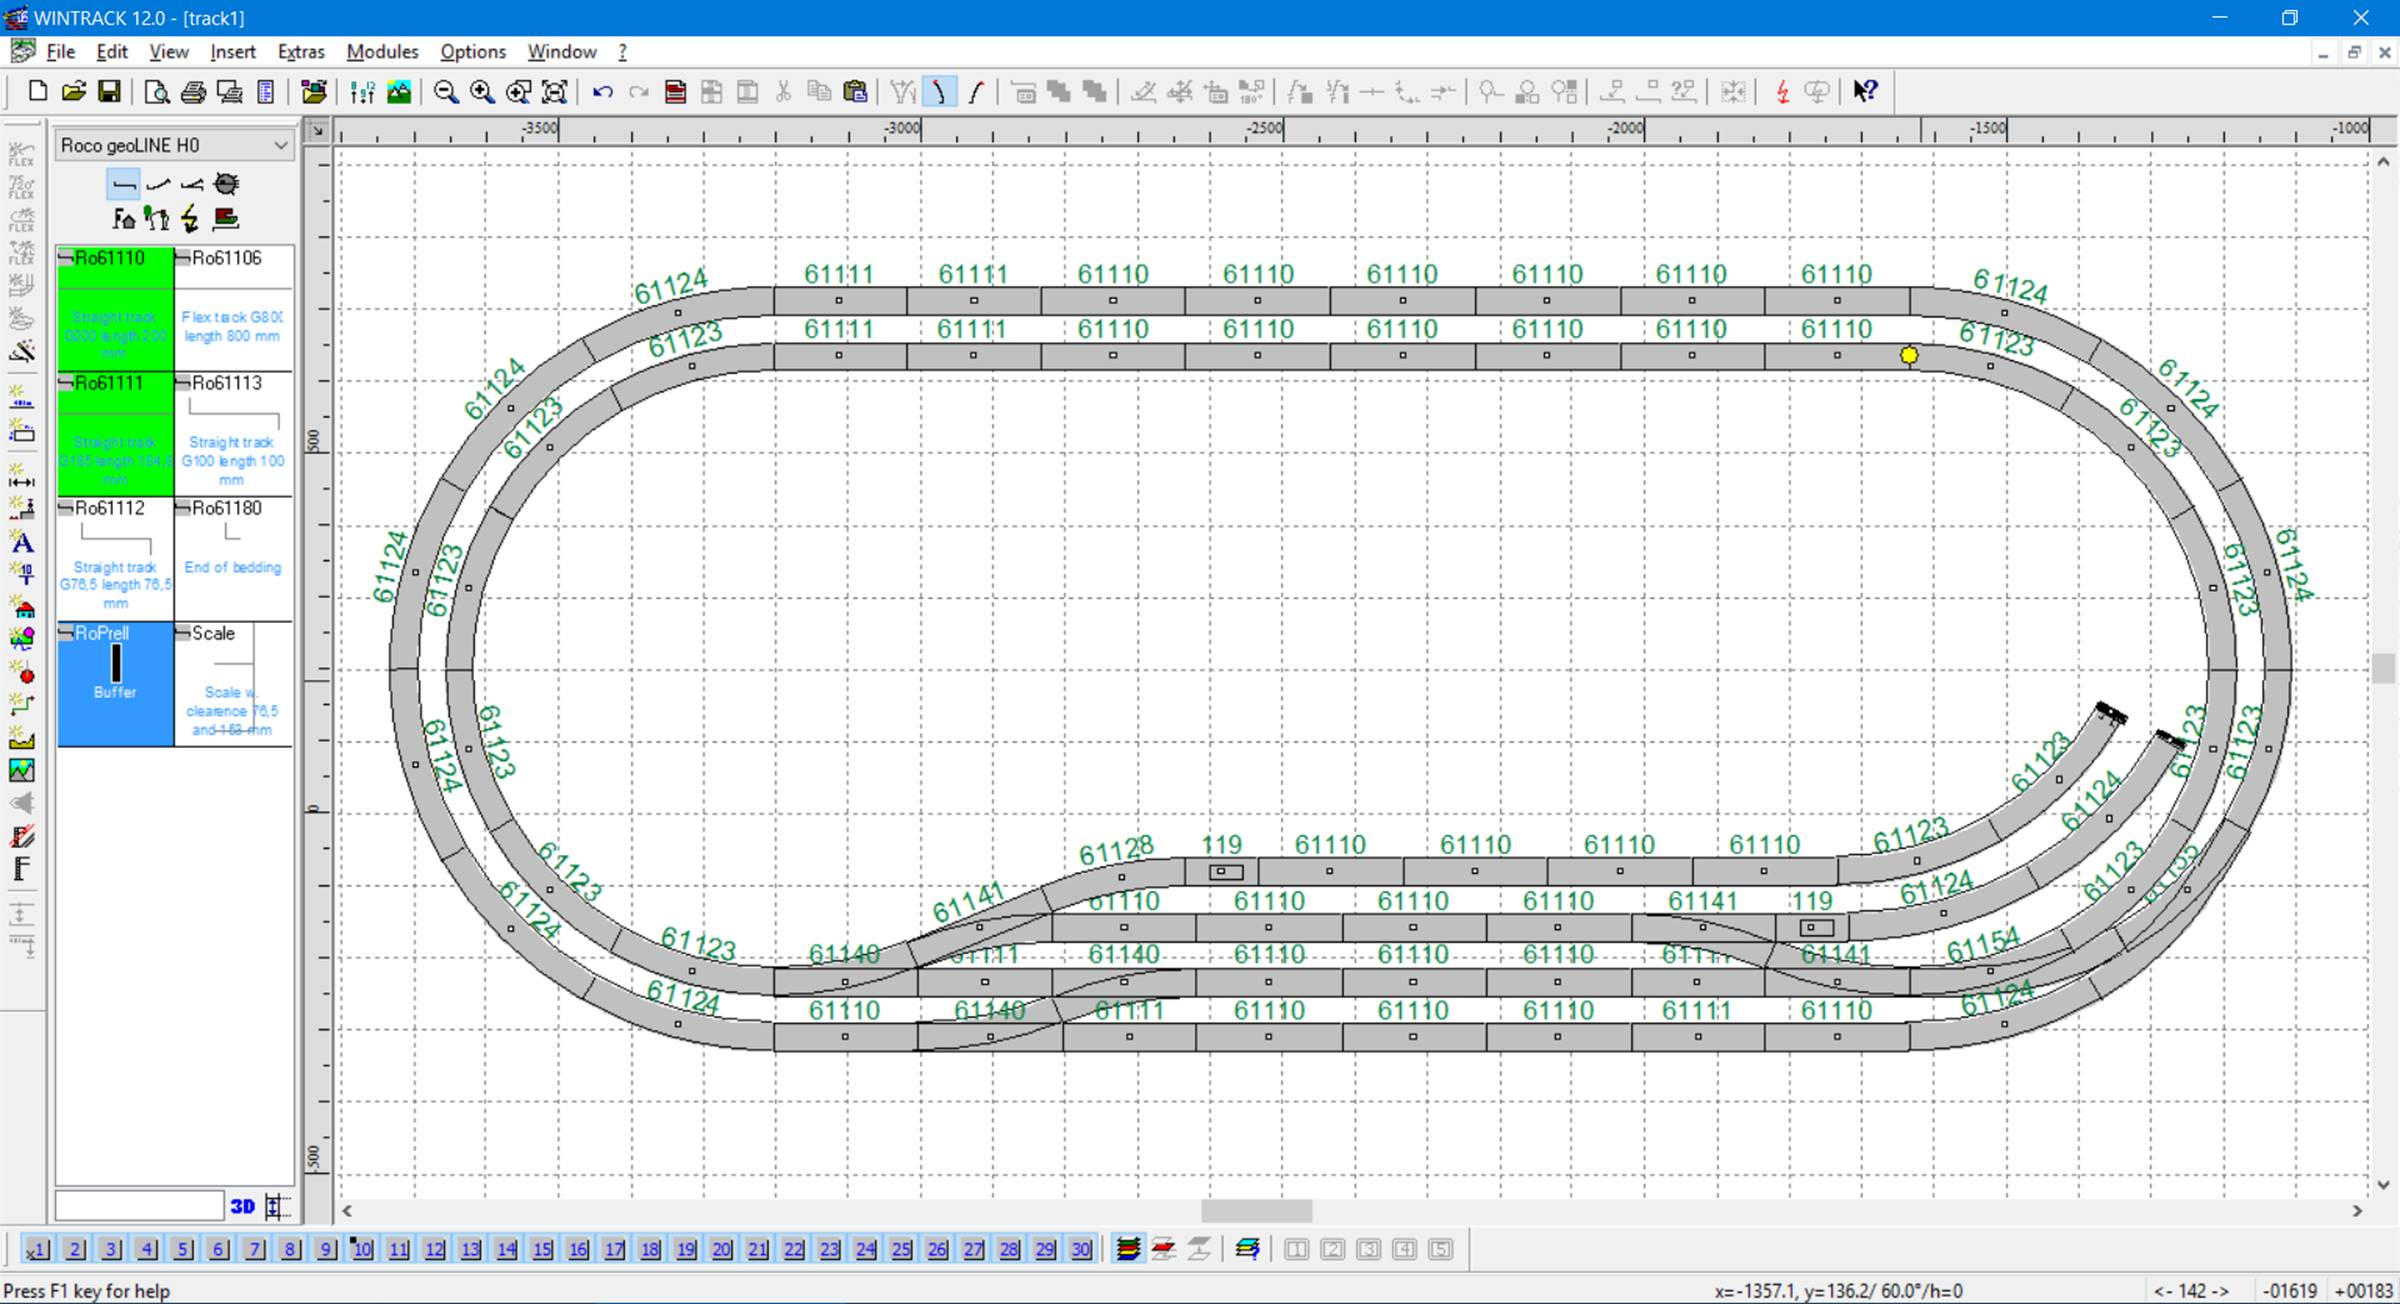Click the Save file toolbar icon
Viewport: 2400px width, 1304px height.
(x=109, y=92)
